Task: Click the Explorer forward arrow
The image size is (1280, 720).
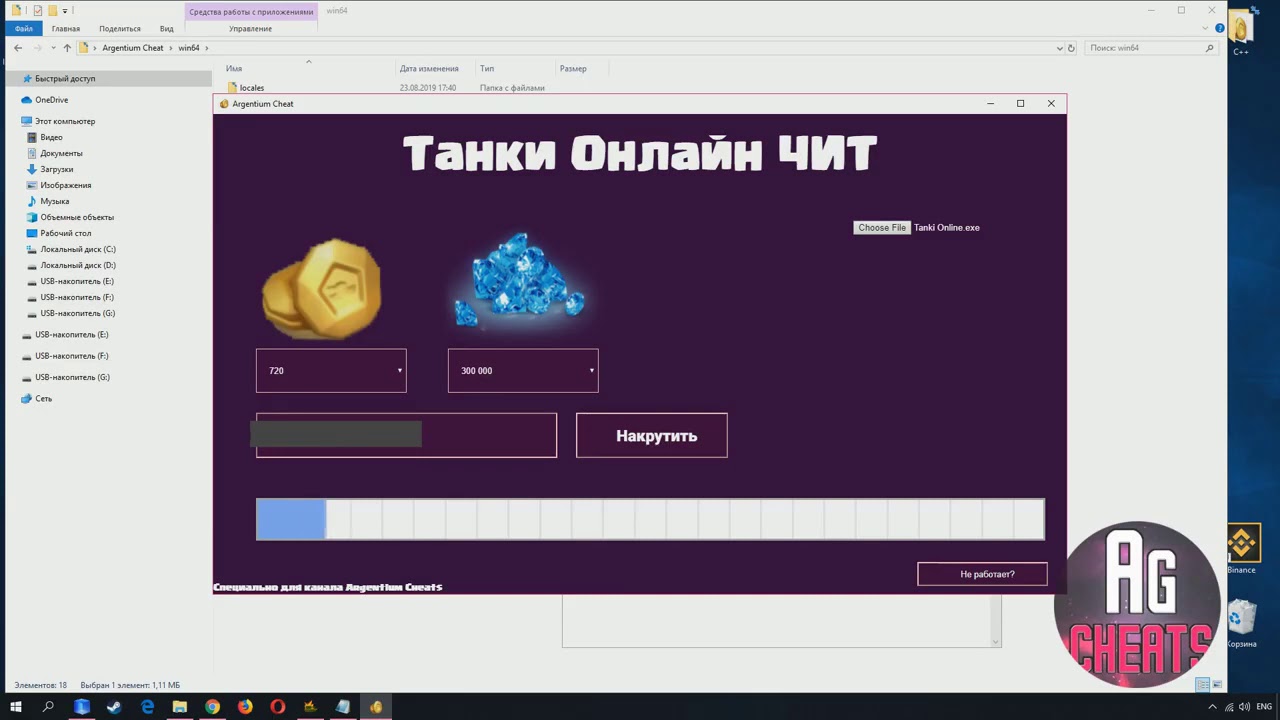Action: point(38,48)
